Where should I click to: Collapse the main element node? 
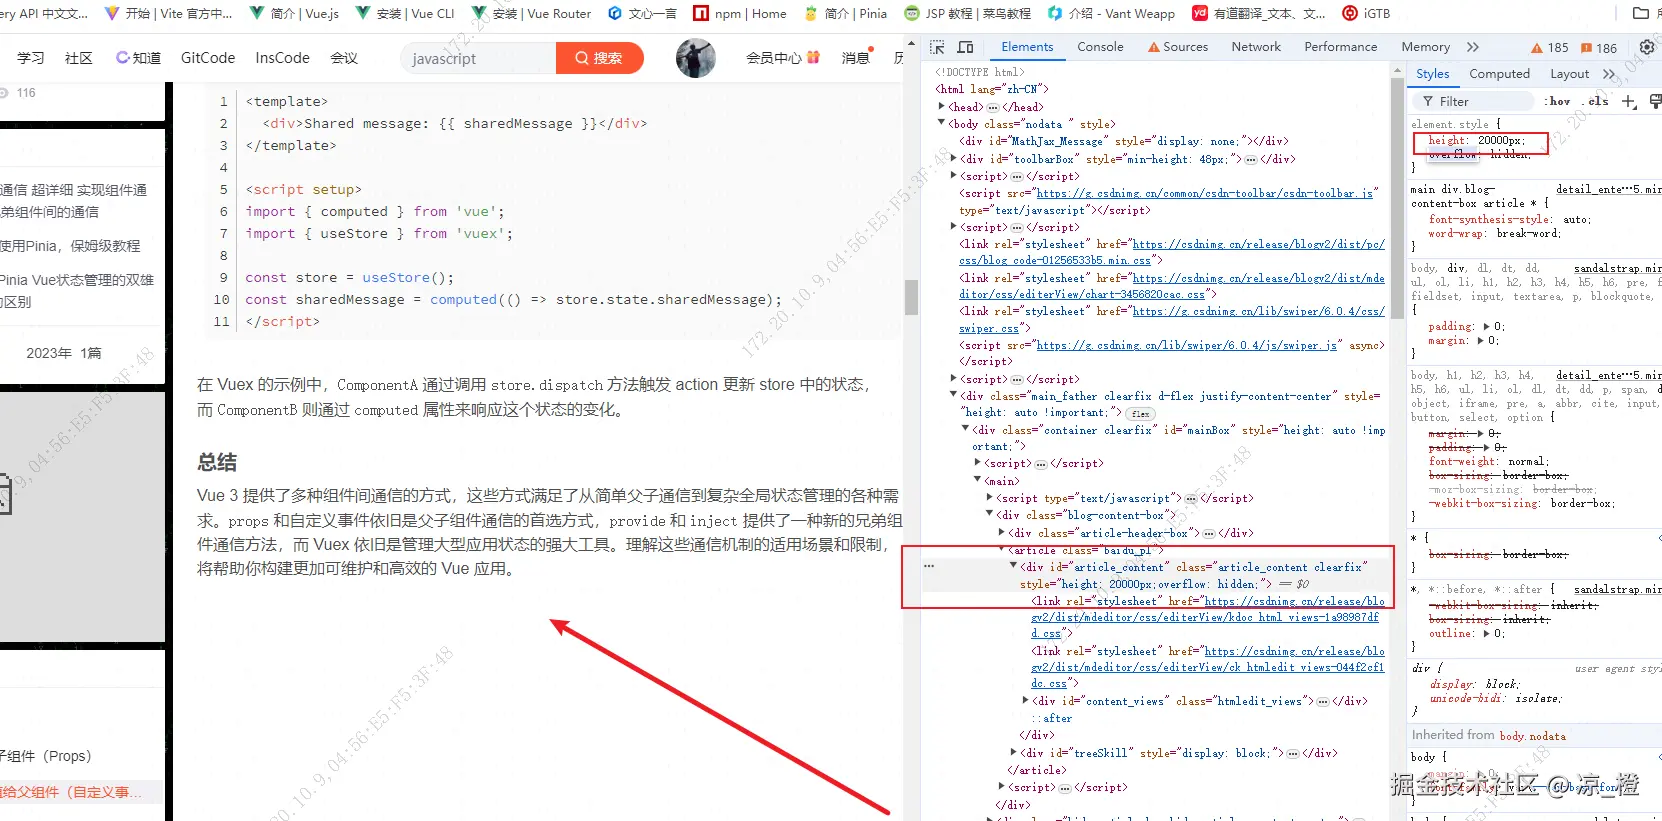tap(977, 480)
